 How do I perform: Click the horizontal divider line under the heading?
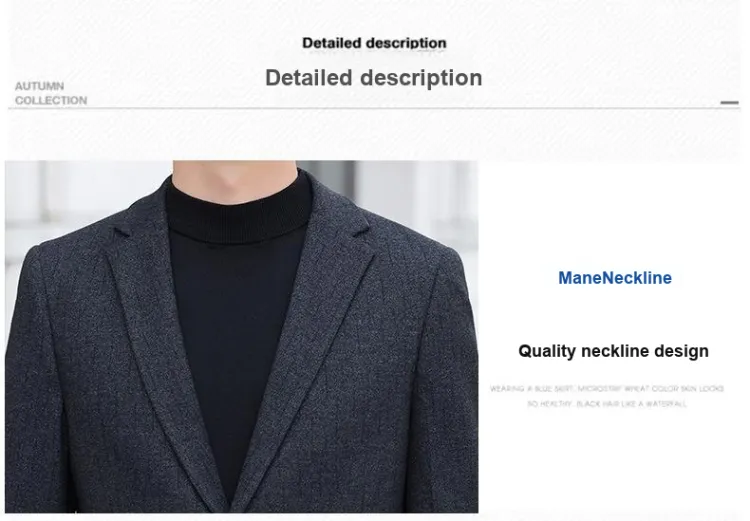point(374,109)
